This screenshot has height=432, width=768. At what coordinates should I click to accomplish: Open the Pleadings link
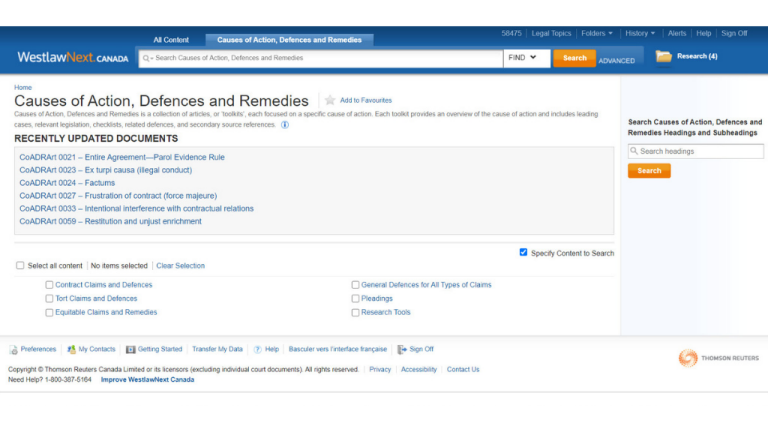click(377, 298)
